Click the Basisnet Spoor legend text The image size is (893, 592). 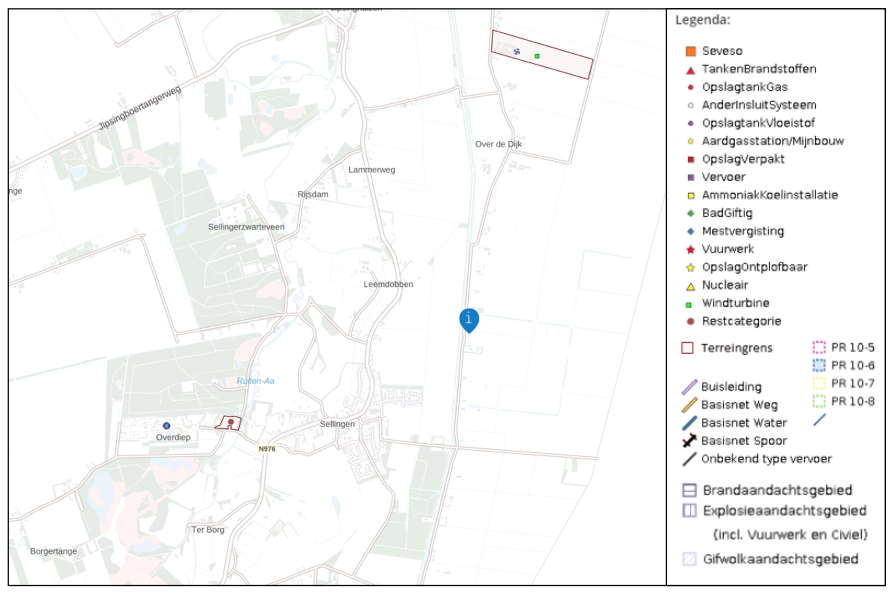coord(744,441)
